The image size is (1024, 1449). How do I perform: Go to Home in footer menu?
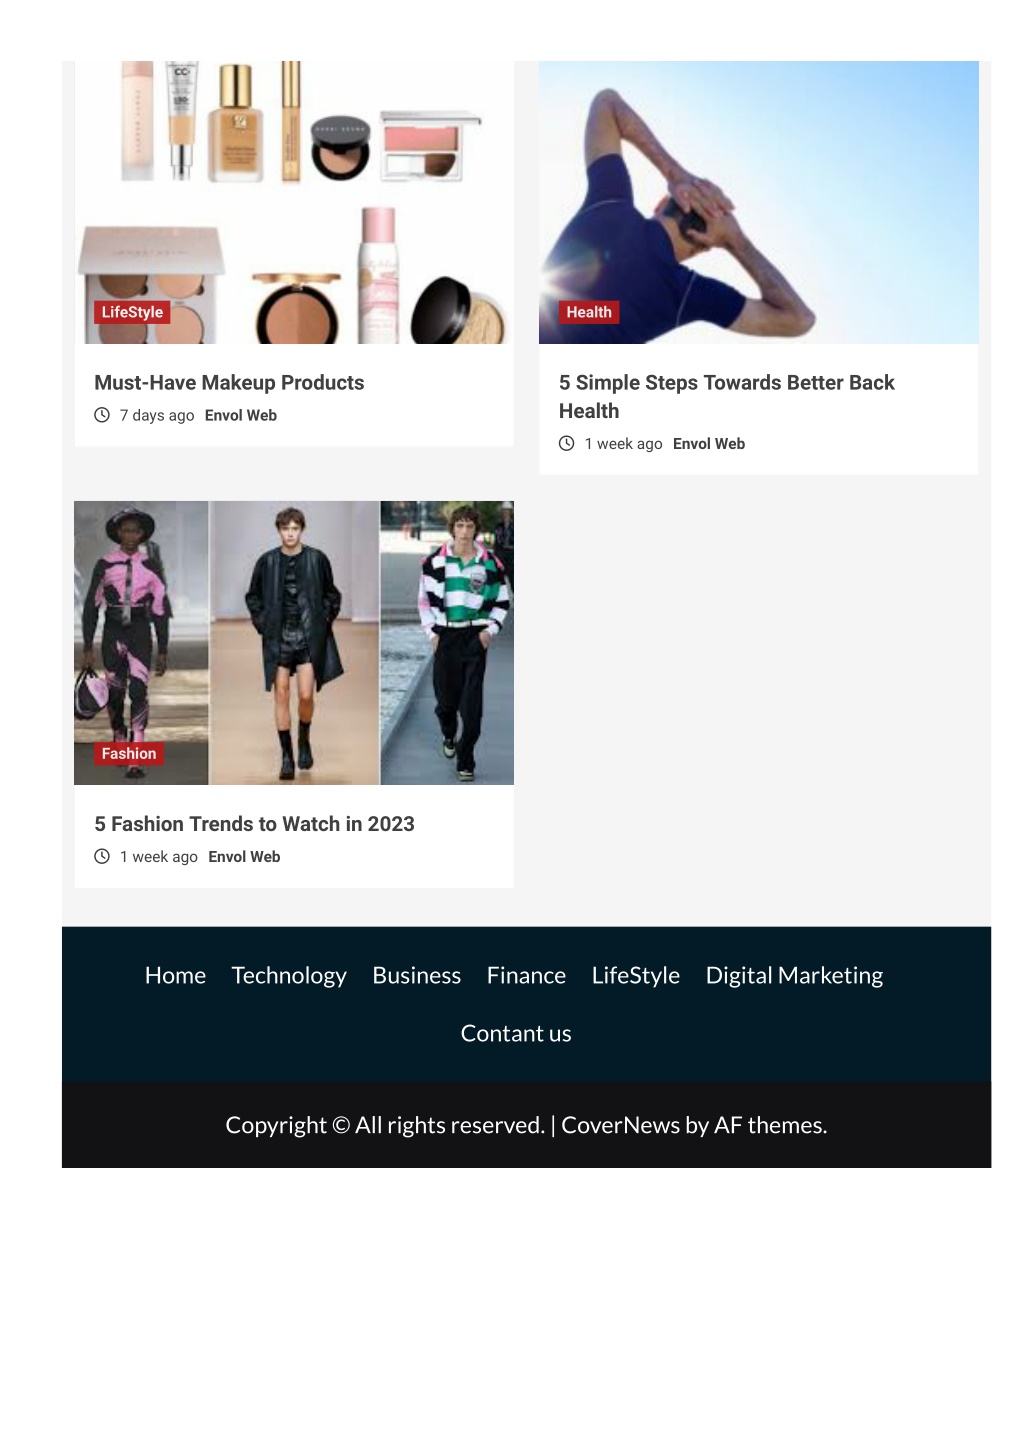175,975
